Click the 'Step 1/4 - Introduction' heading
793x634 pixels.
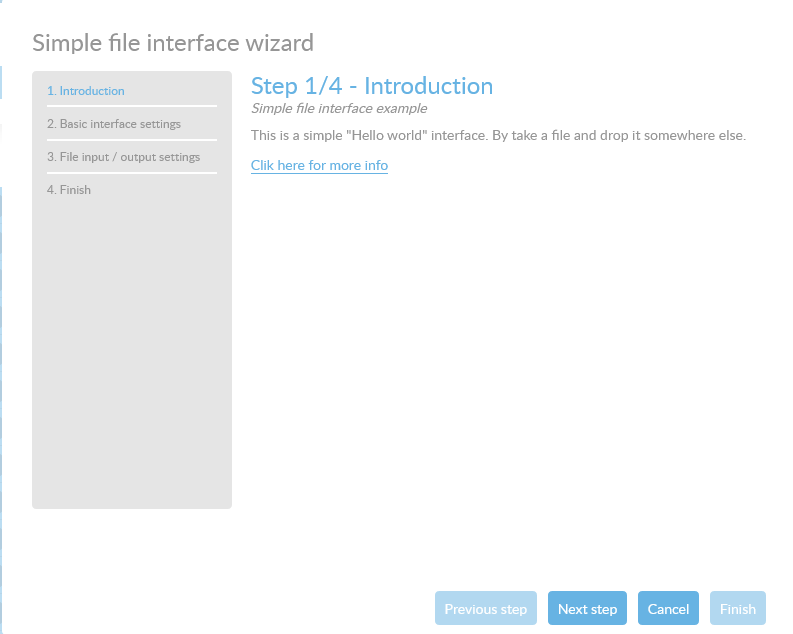pyautogui.click(x=371, y=86)
